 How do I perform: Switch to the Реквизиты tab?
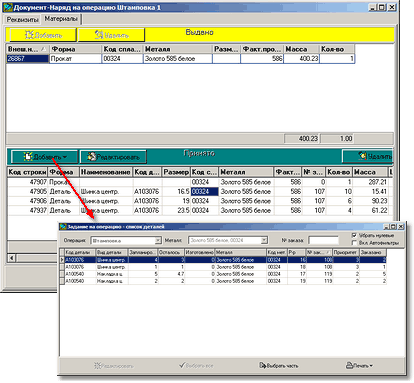(22, 20)
